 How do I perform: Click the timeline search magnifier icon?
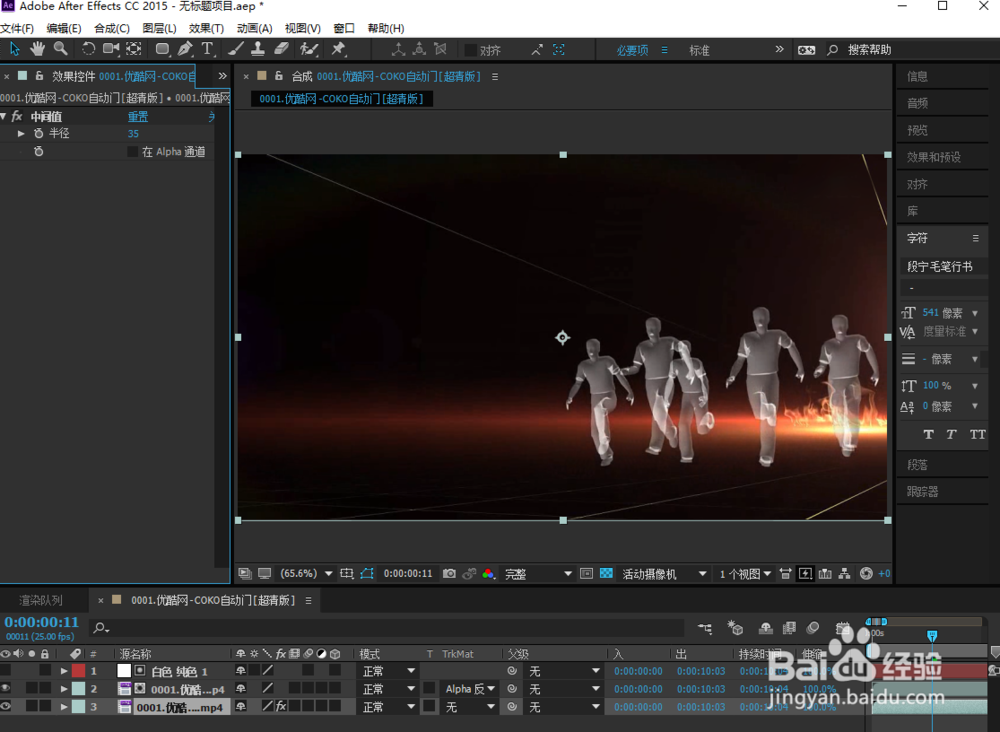(100, 628)
